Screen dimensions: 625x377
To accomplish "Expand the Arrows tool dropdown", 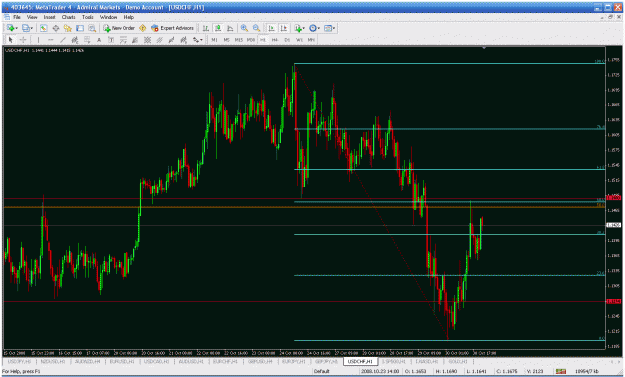I will coord(201,40).
